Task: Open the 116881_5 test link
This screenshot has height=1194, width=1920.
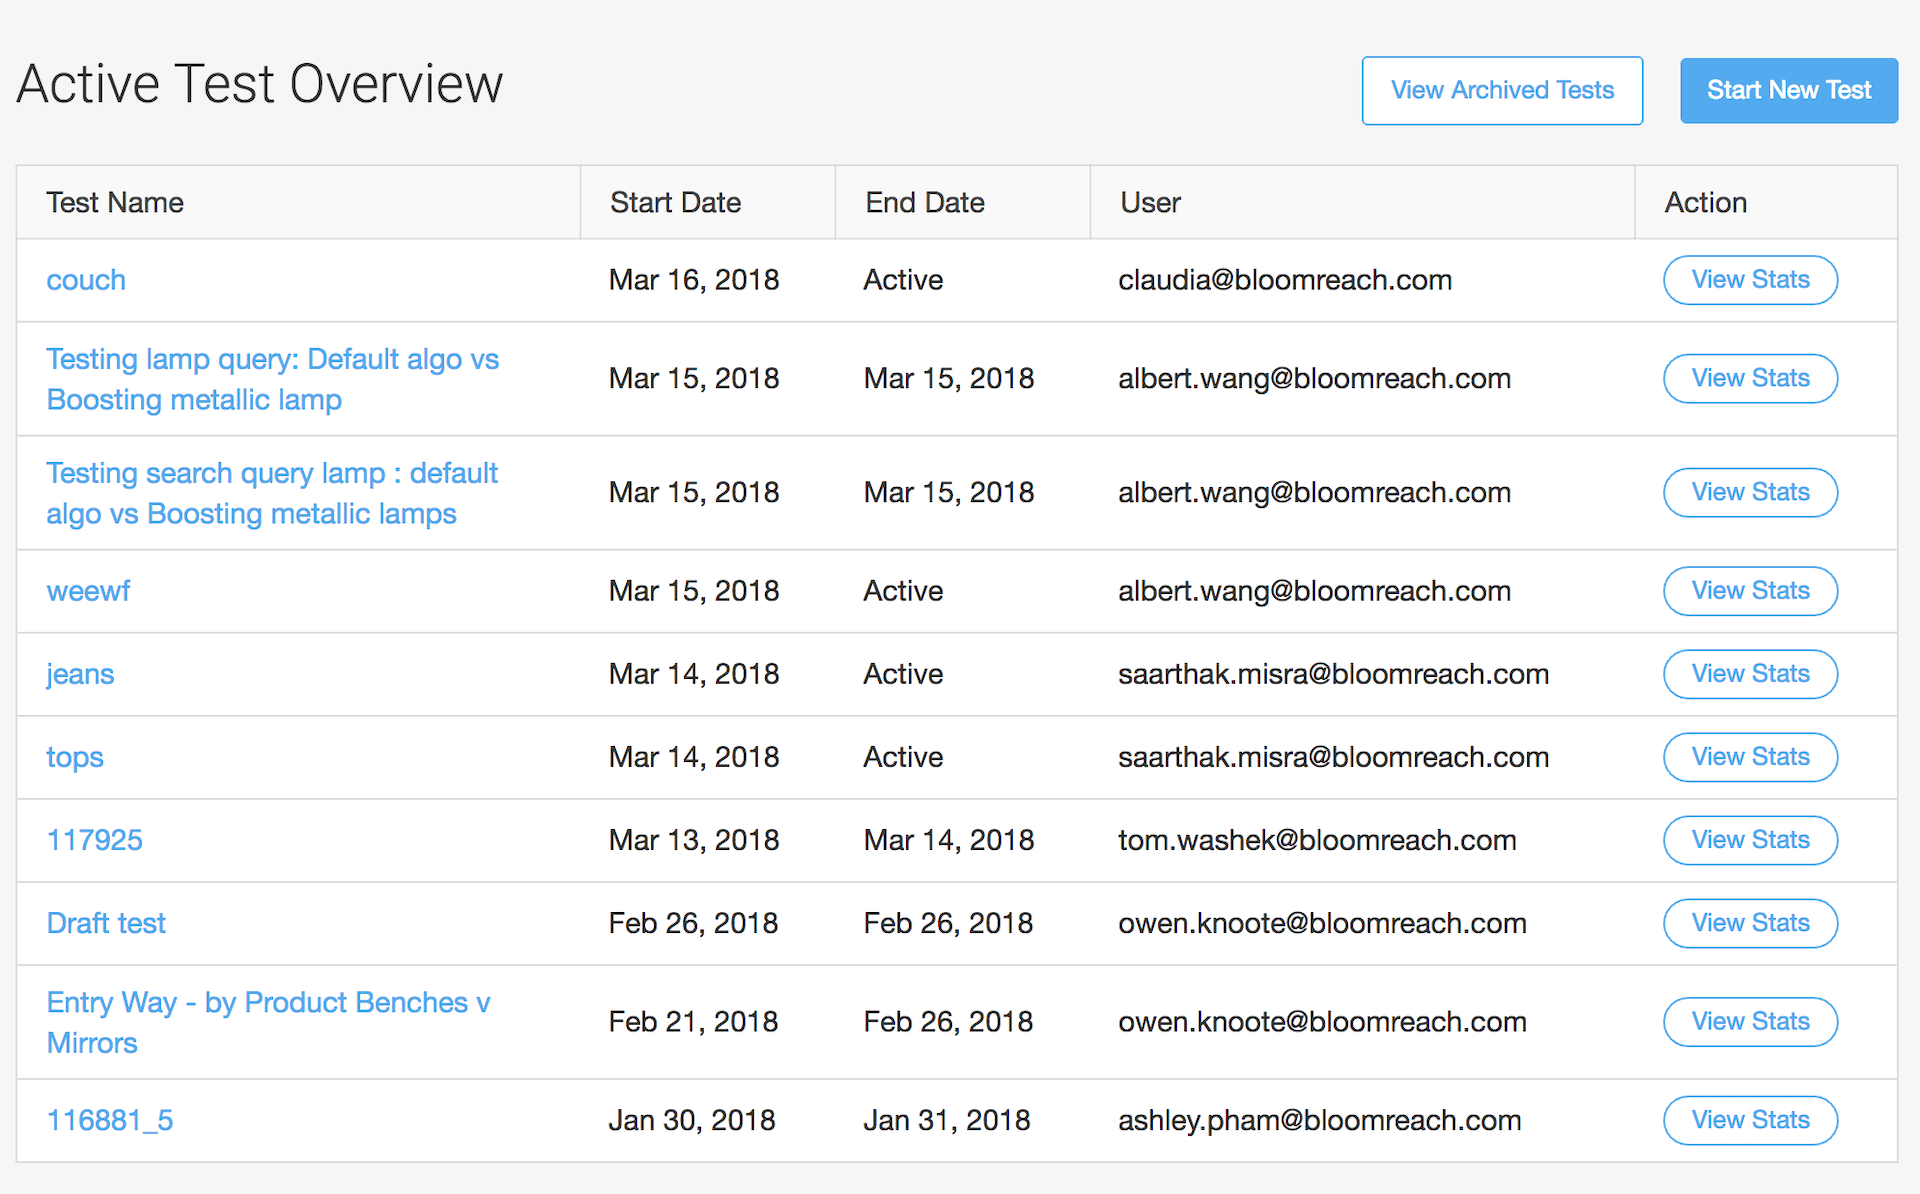Action: click(x=110, y=1120)
